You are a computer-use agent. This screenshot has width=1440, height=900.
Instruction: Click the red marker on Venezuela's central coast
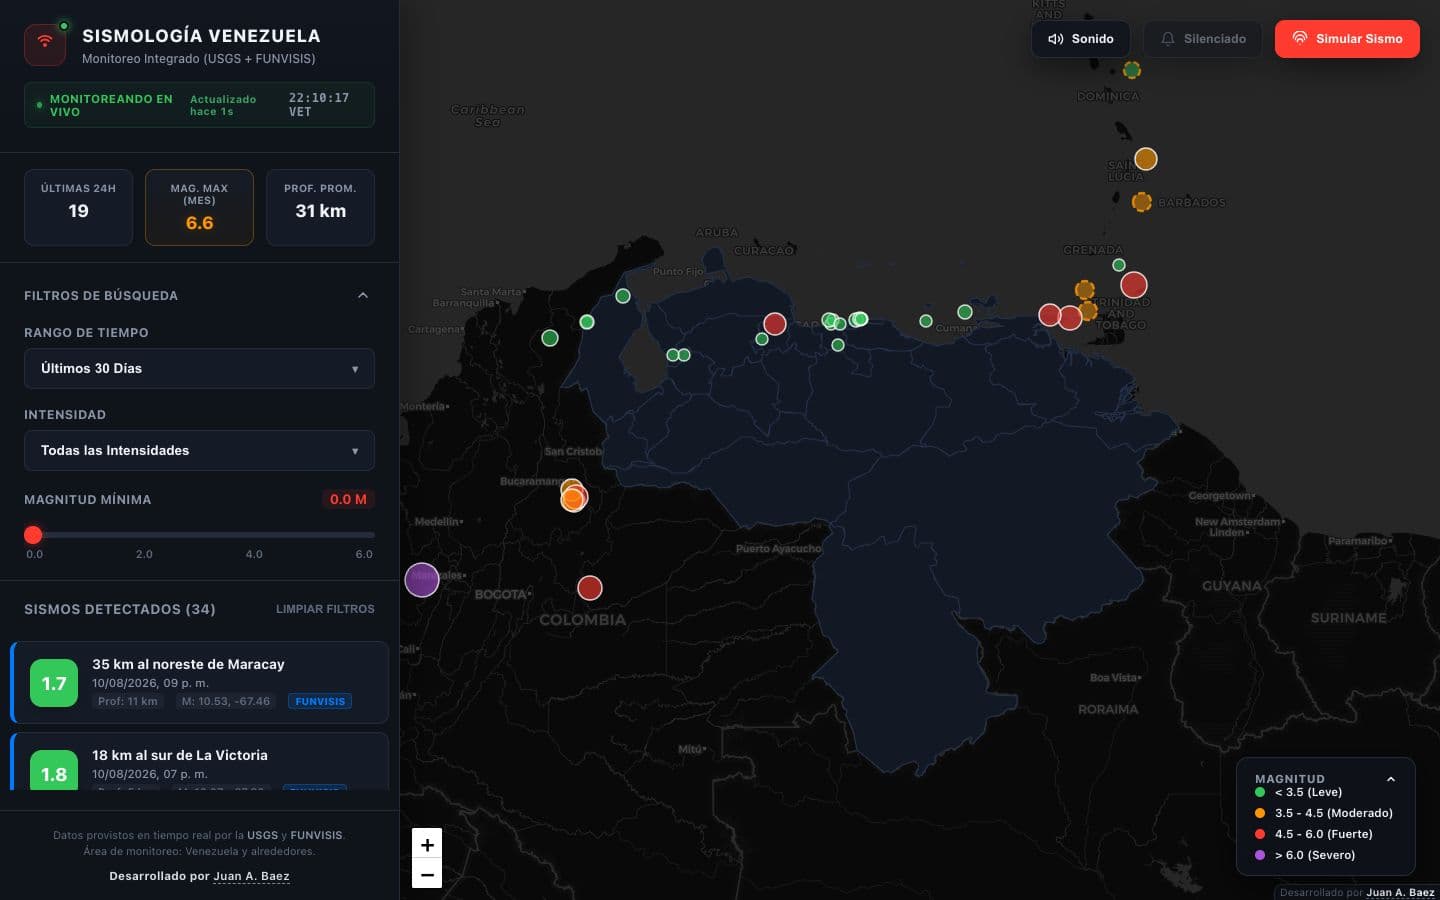[775, 324]
